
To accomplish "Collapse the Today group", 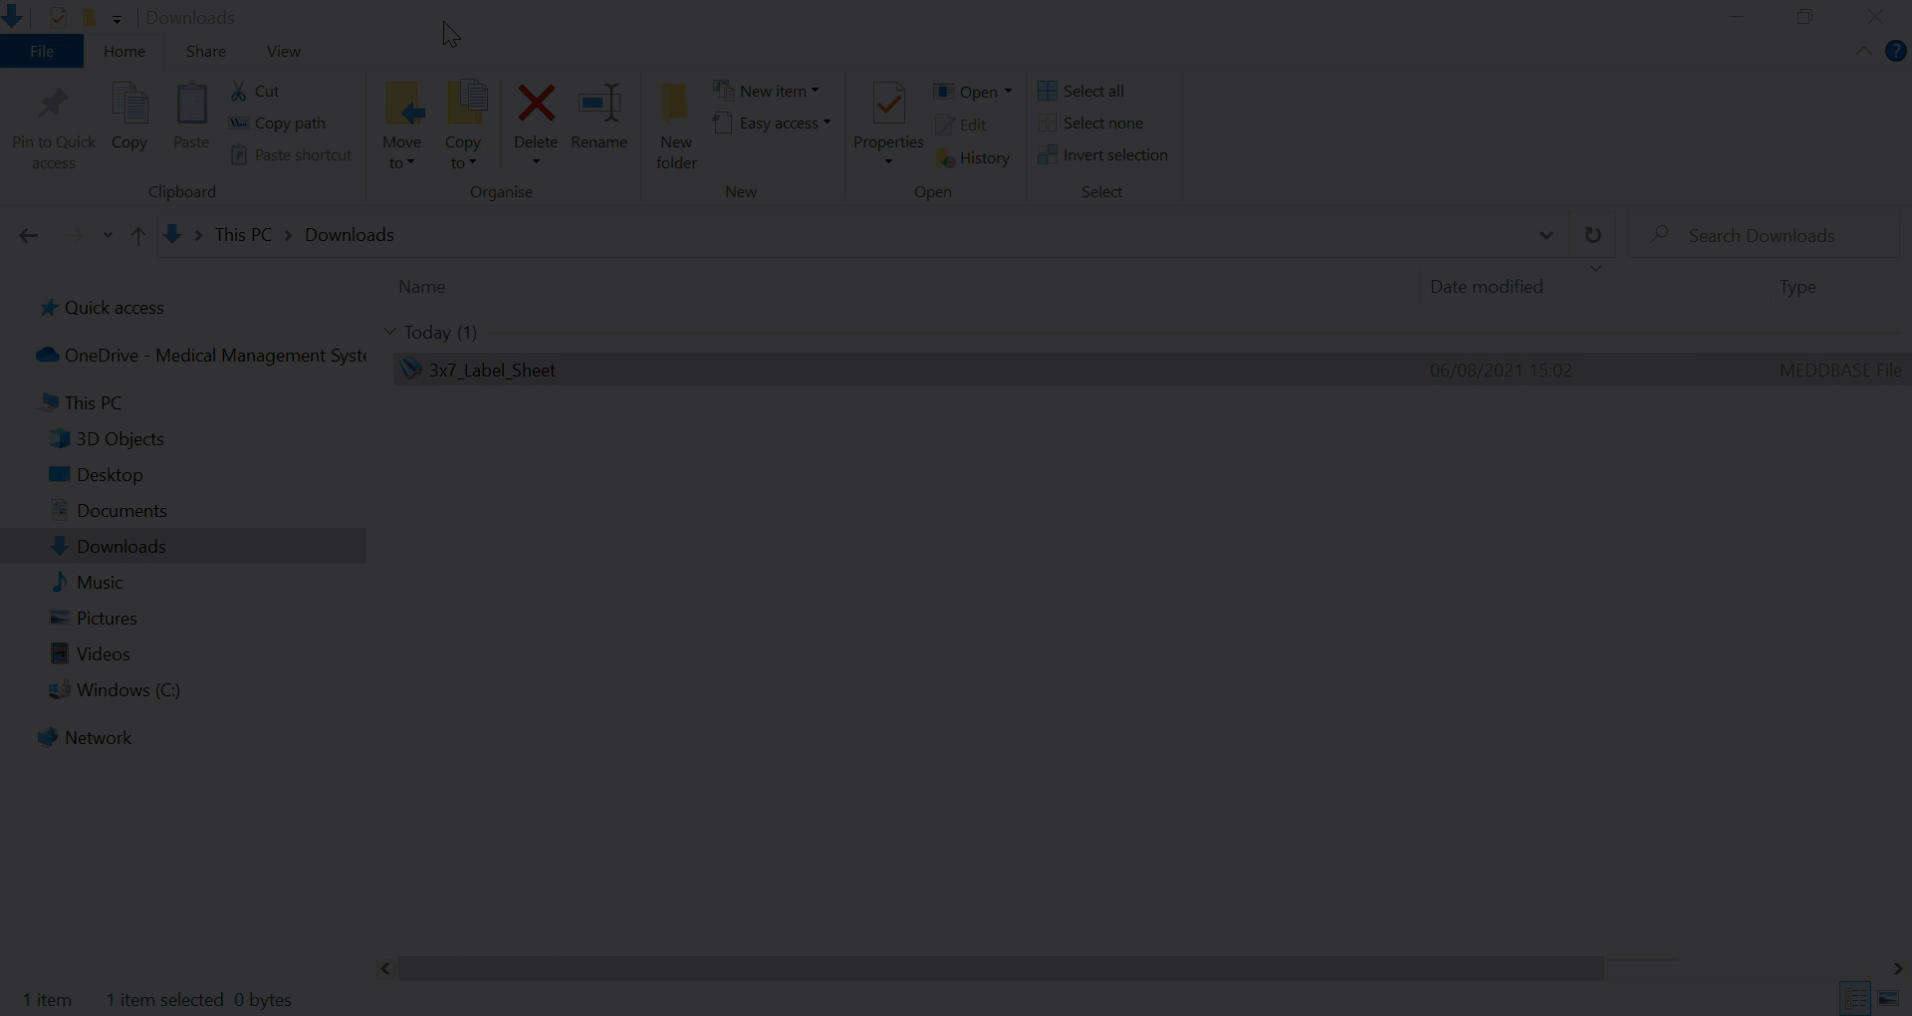I will click(x=389, y=332).
